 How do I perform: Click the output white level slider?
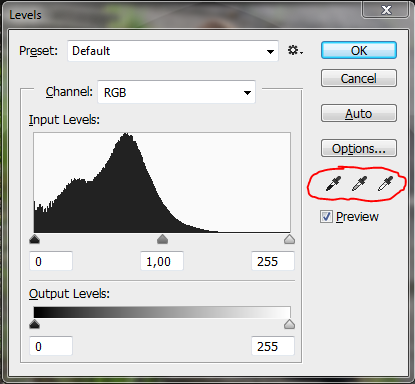point(289,324)
